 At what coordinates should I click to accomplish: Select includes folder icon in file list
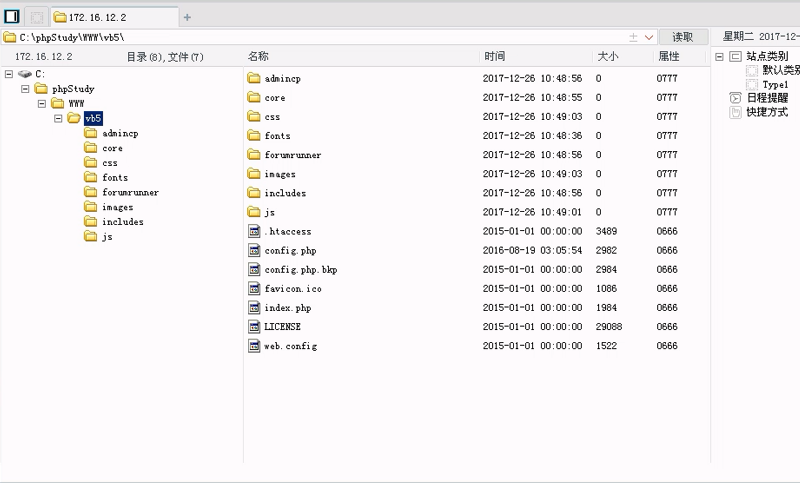[x=254, y=193]
